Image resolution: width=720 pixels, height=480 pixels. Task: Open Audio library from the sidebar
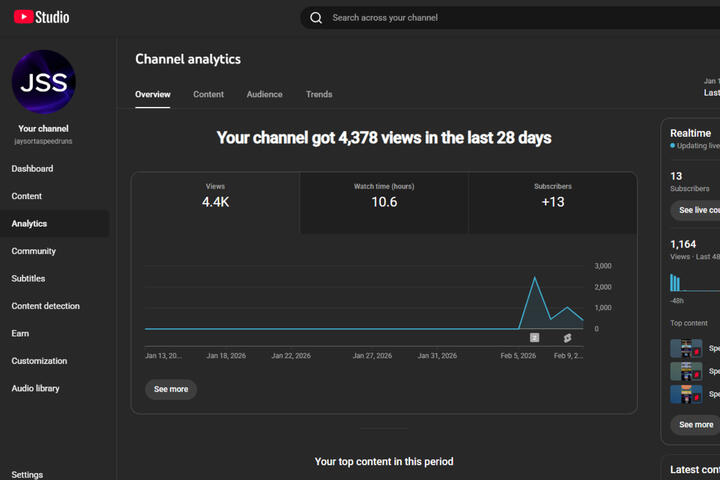tap(35, 388)
